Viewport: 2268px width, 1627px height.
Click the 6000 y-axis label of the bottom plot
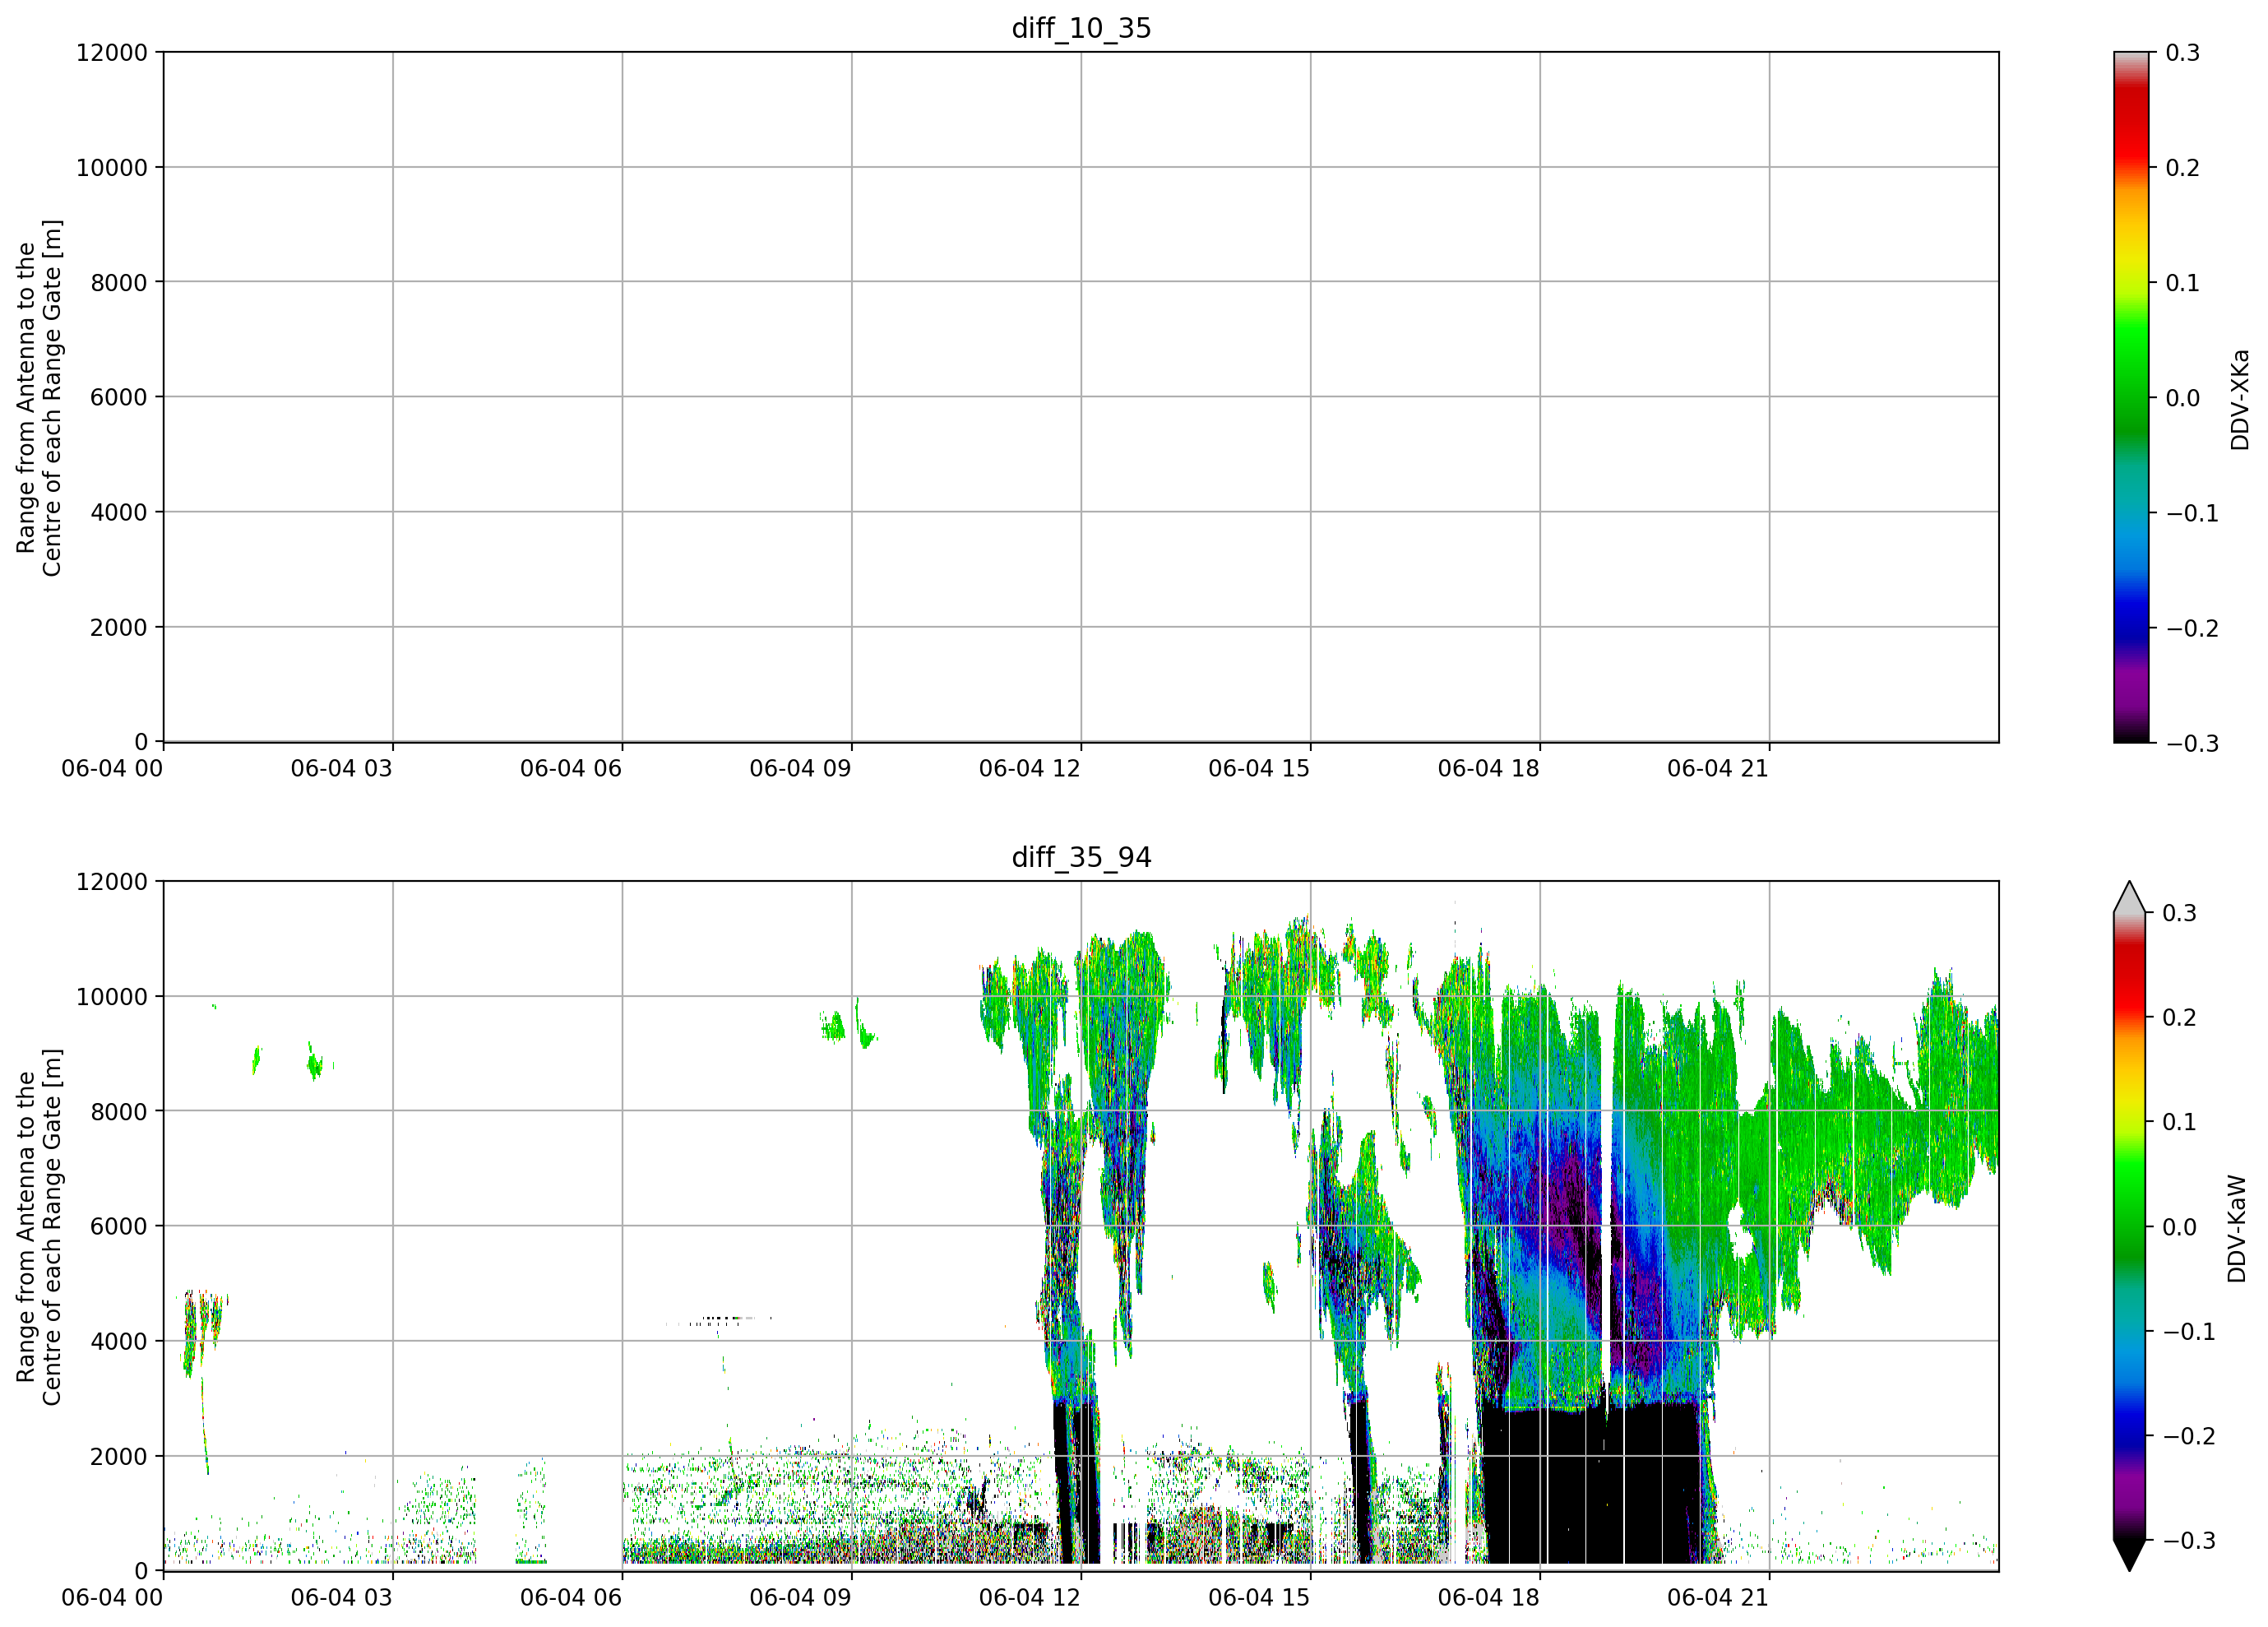(119, 1226)
